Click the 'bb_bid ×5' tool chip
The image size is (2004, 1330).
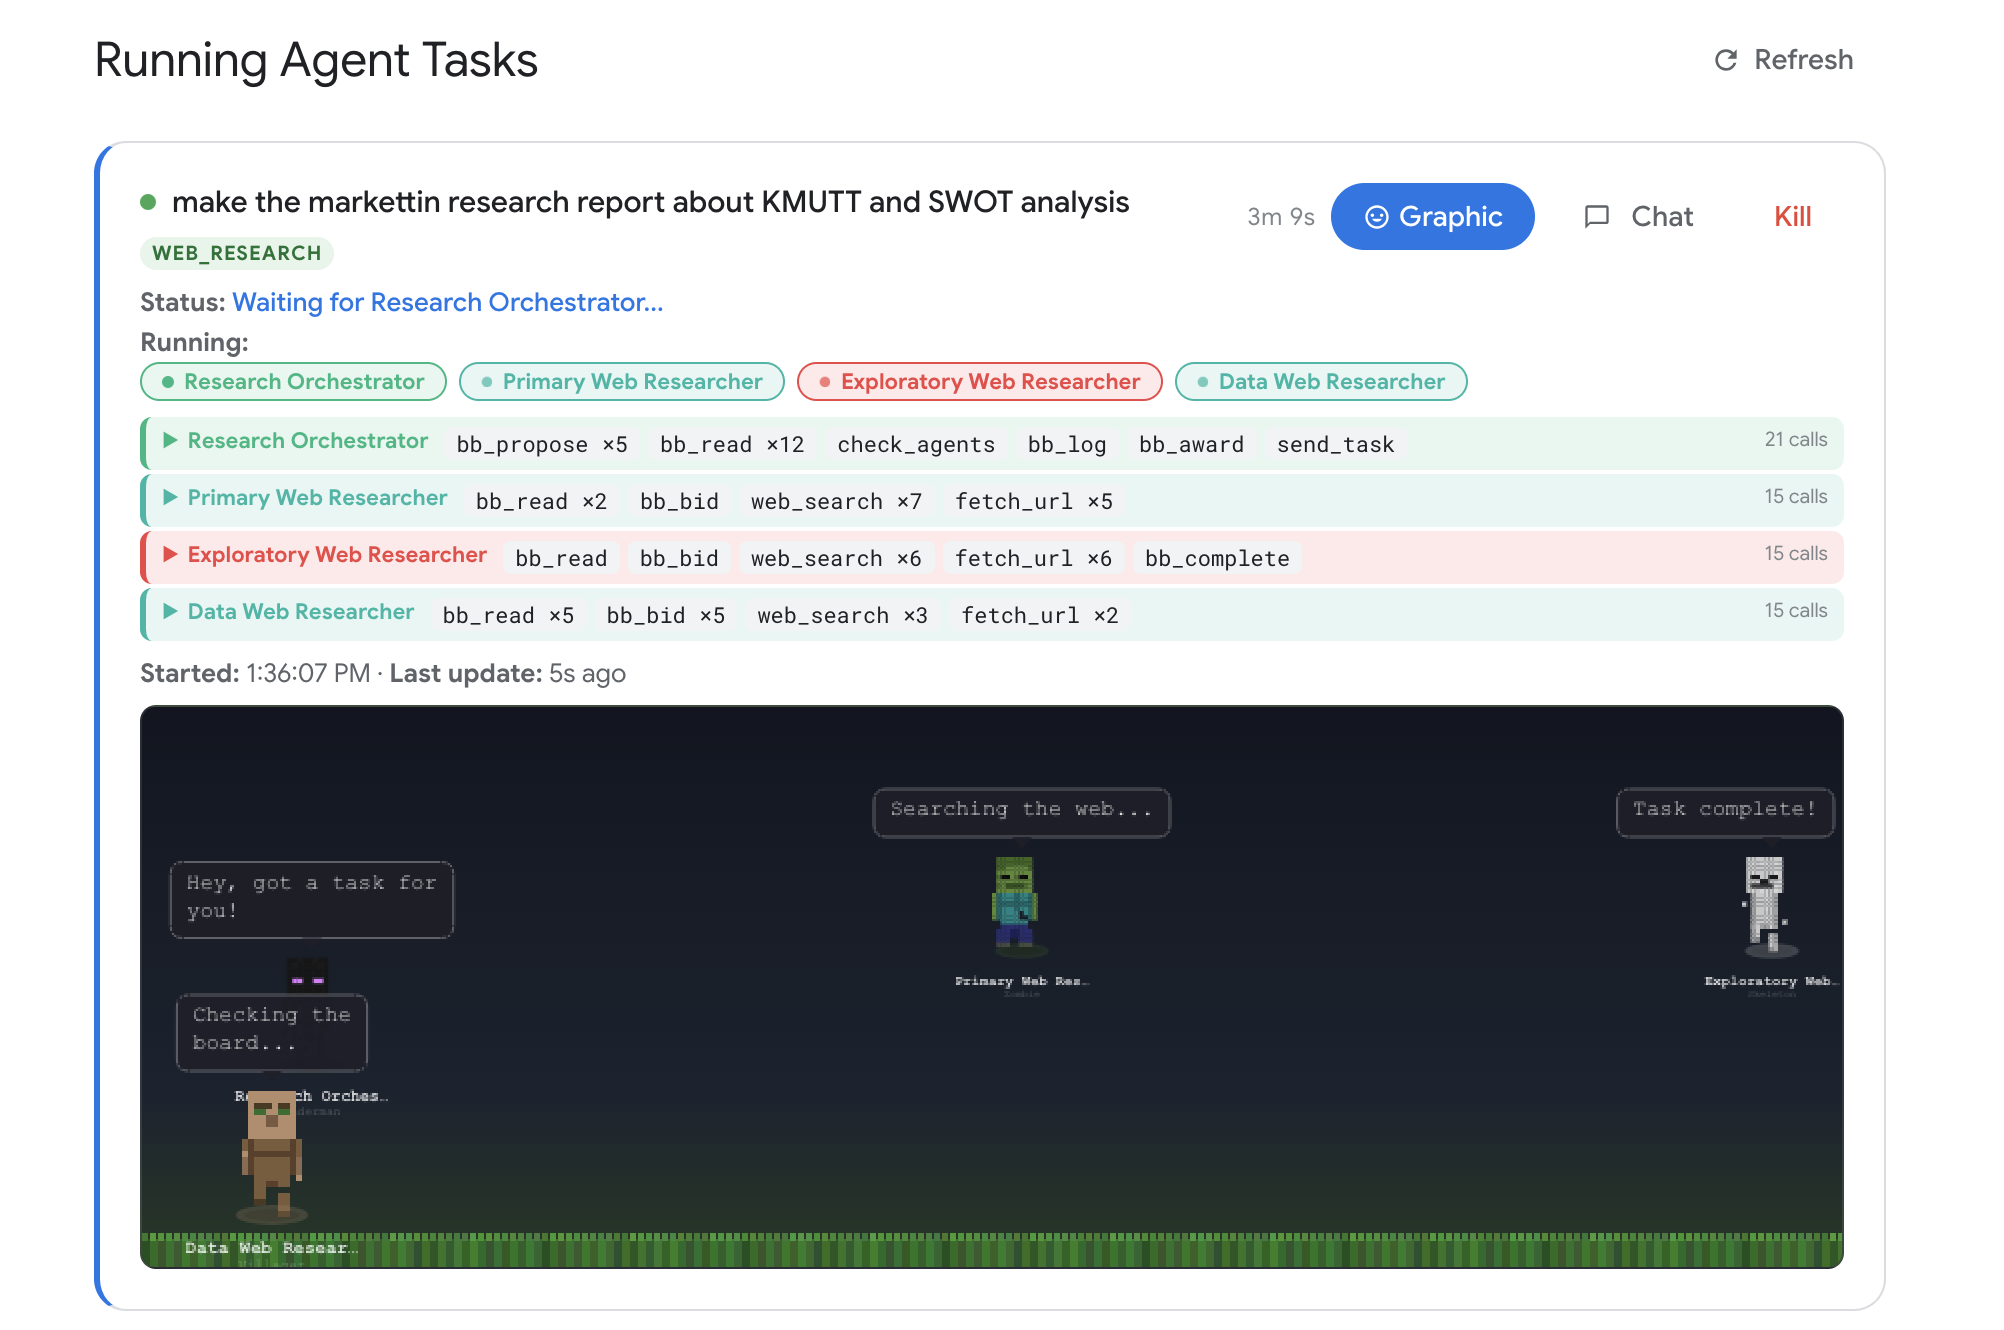click(x=665, y=615)
